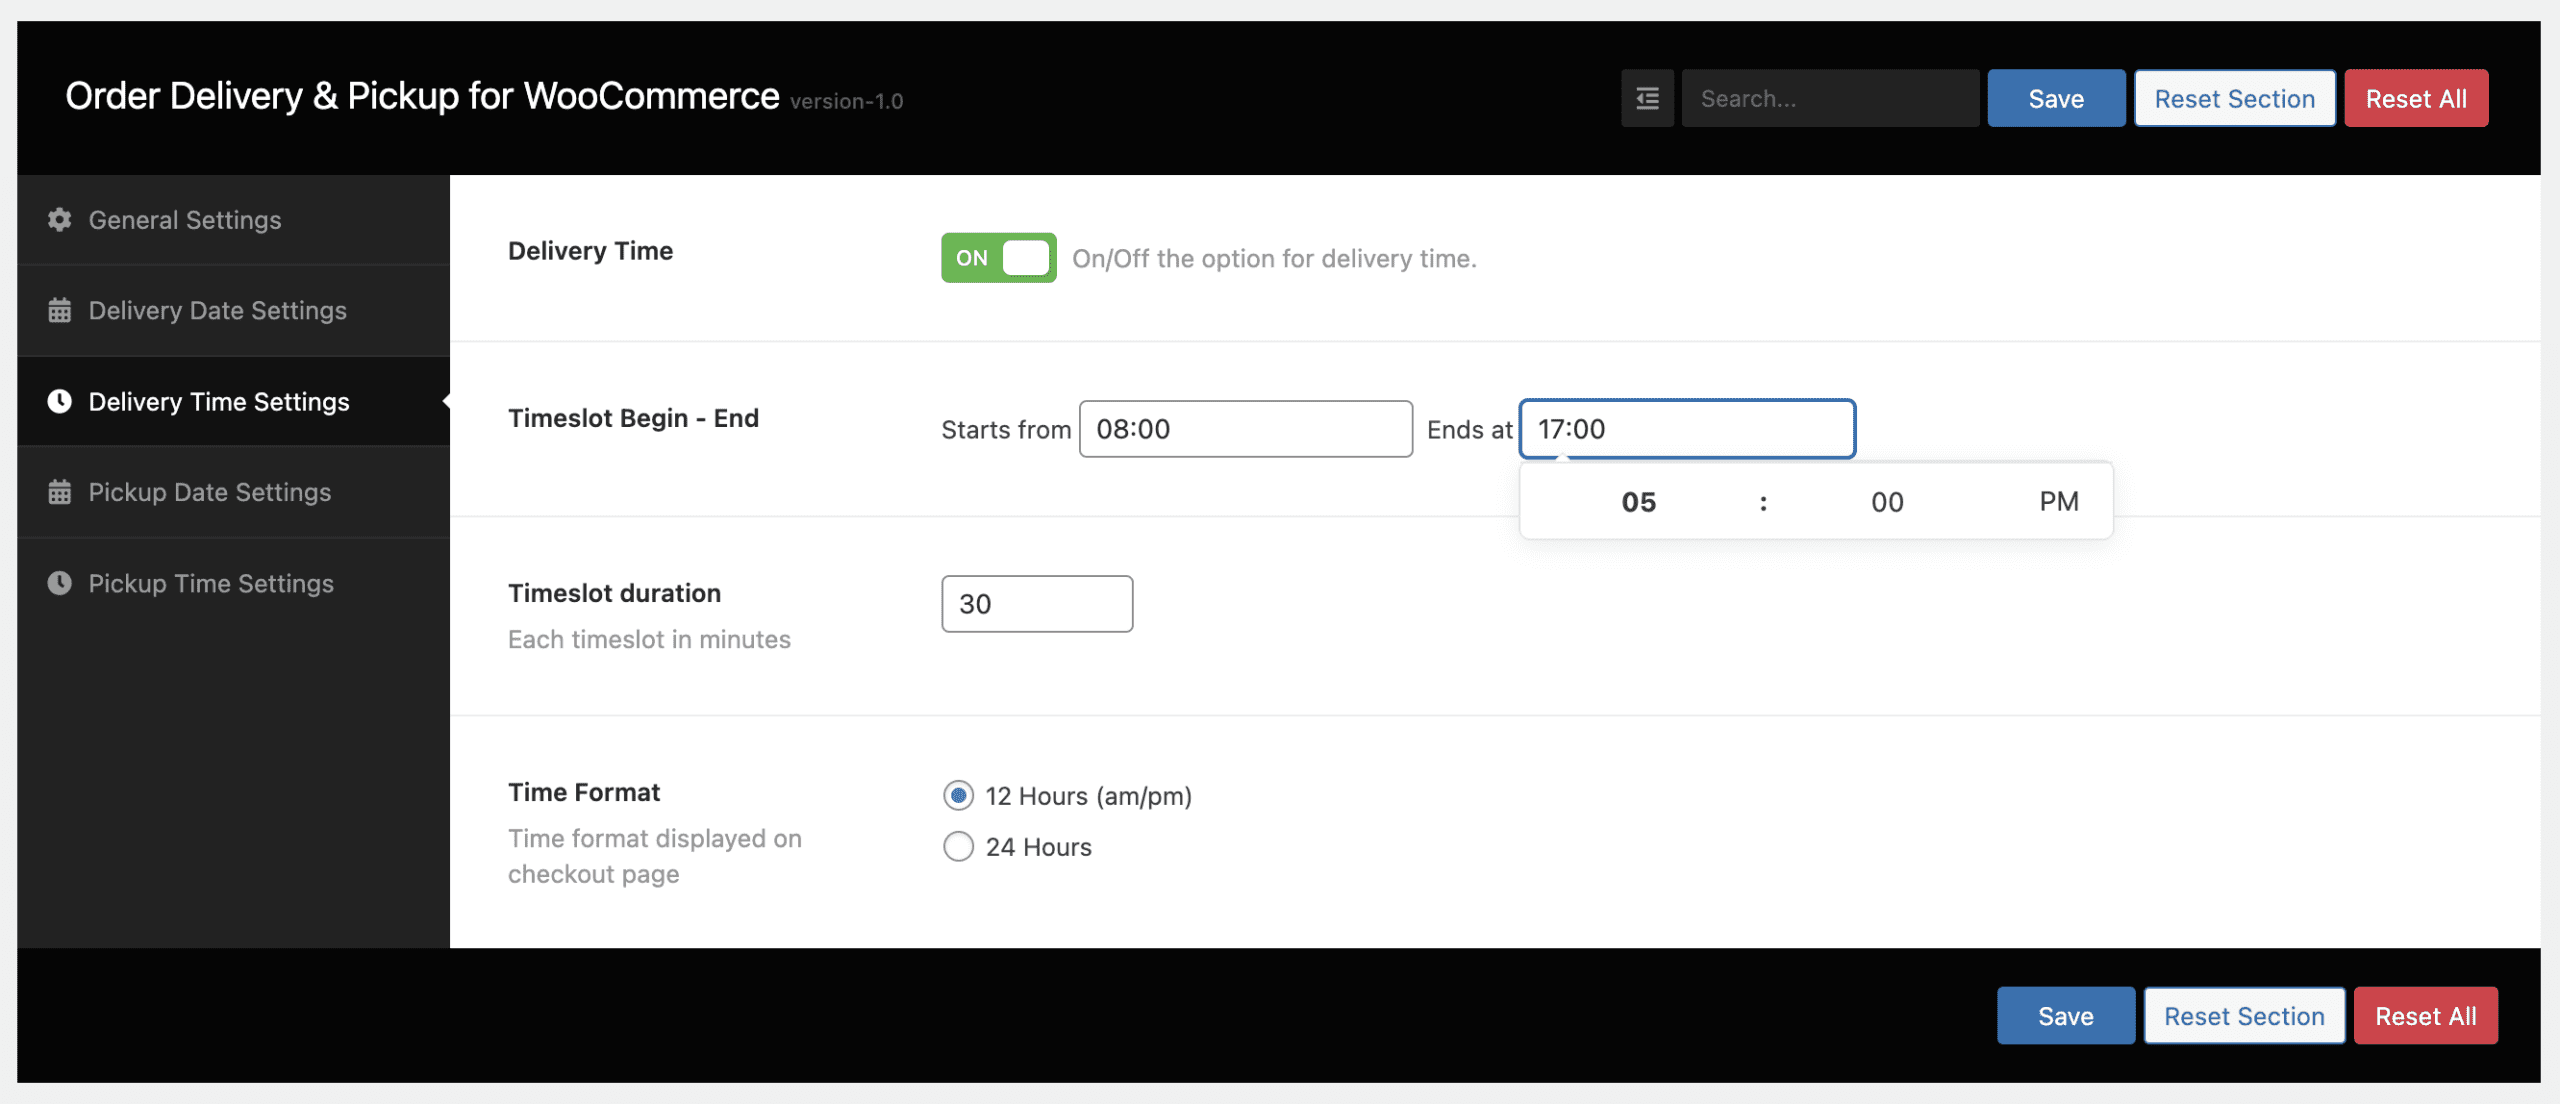Click the arrow marker beside Delivery Time Settings tab
The width and height of the screenshot is (2560, 1104).
click(446, 401)
